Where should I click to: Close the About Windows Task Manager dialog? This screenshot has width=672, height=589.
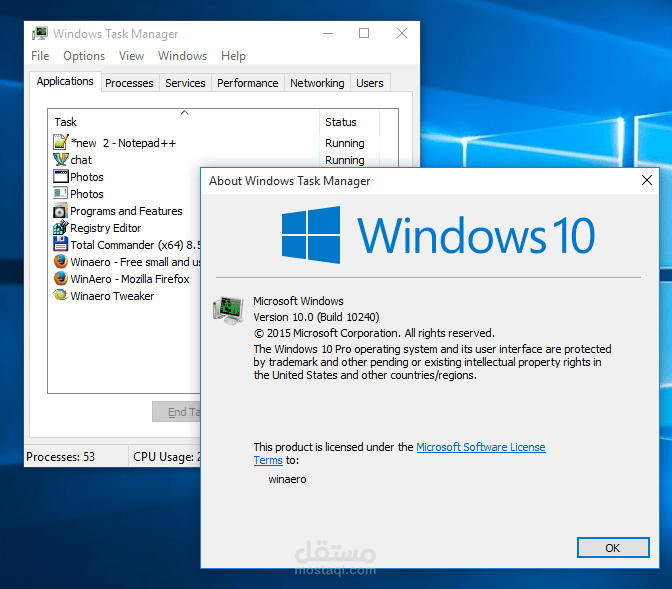[647, 180]
